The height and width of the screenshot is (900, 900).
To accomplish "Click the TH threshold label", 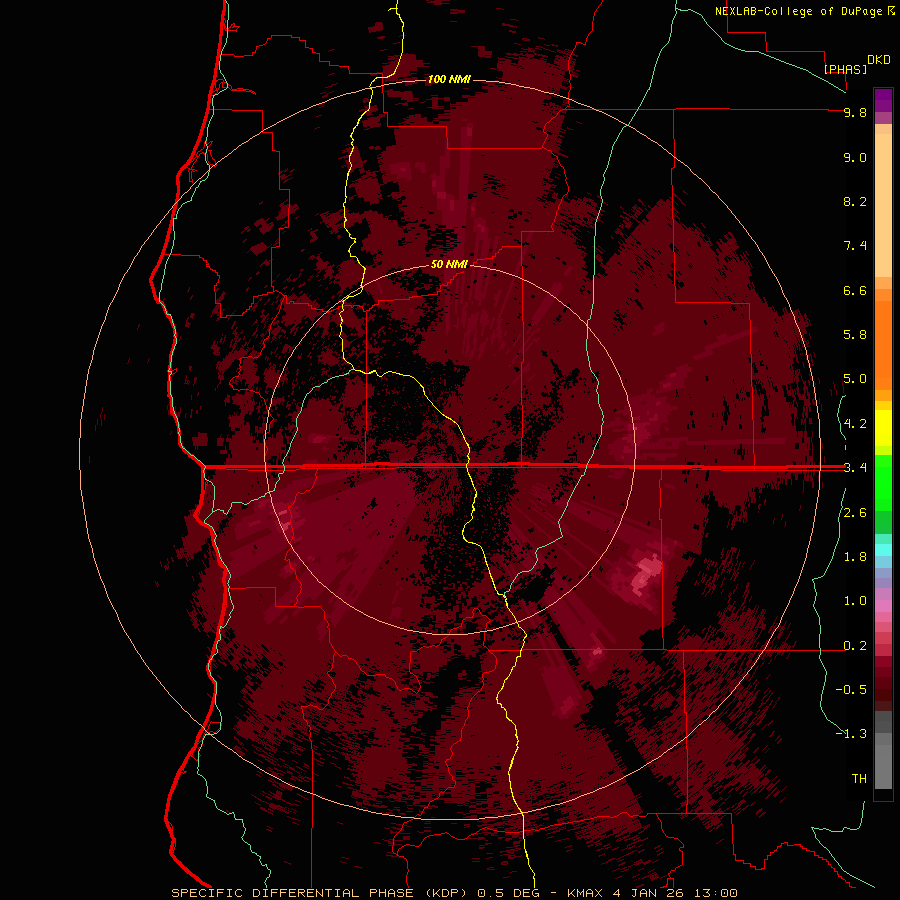I will pyautogui.click(x=859, y=779).
